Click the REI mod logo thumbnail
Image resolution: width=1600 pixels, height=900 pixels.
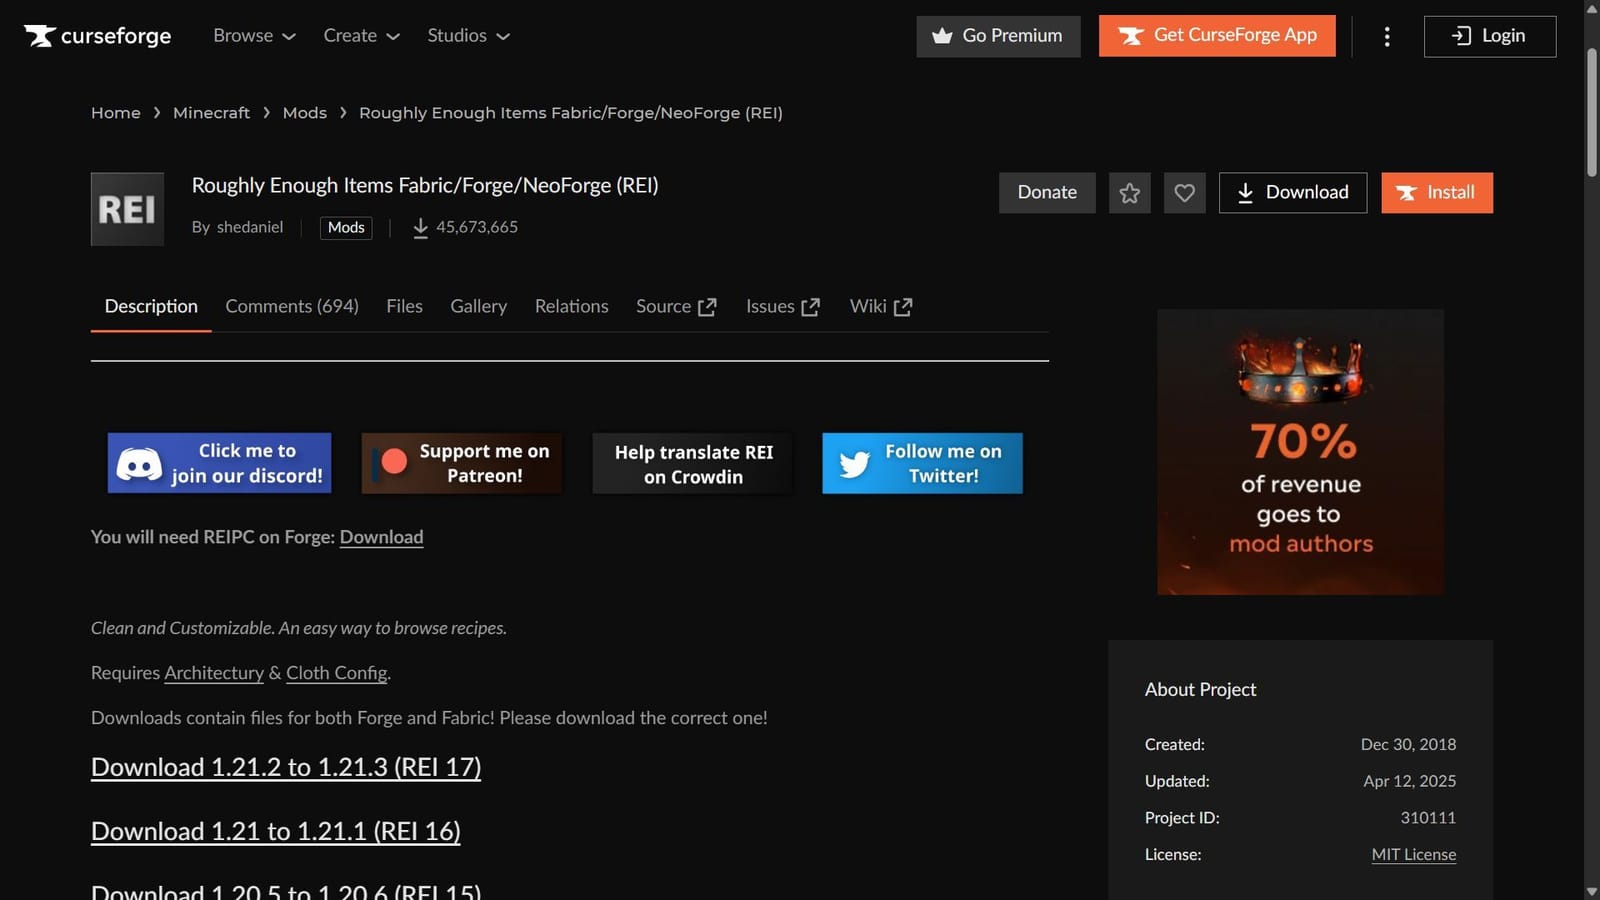click(127, 209)
